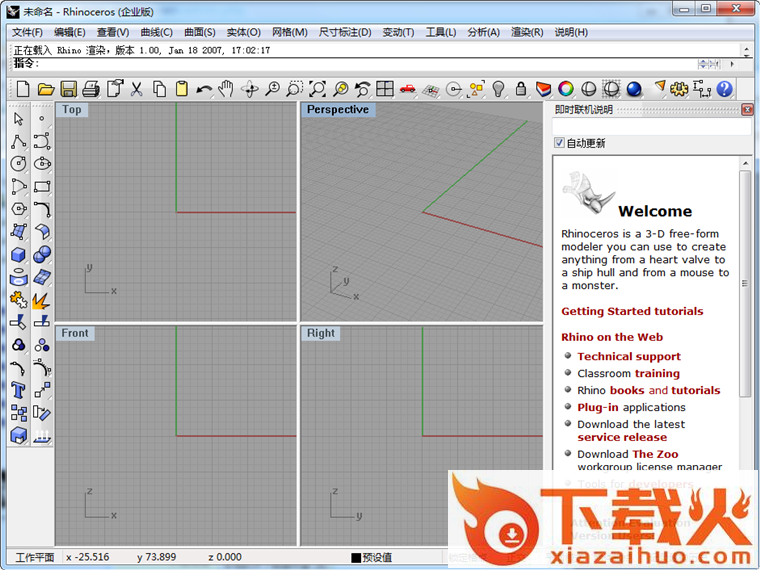Open the 编辑(E) menu

click(x=70, y=32)
